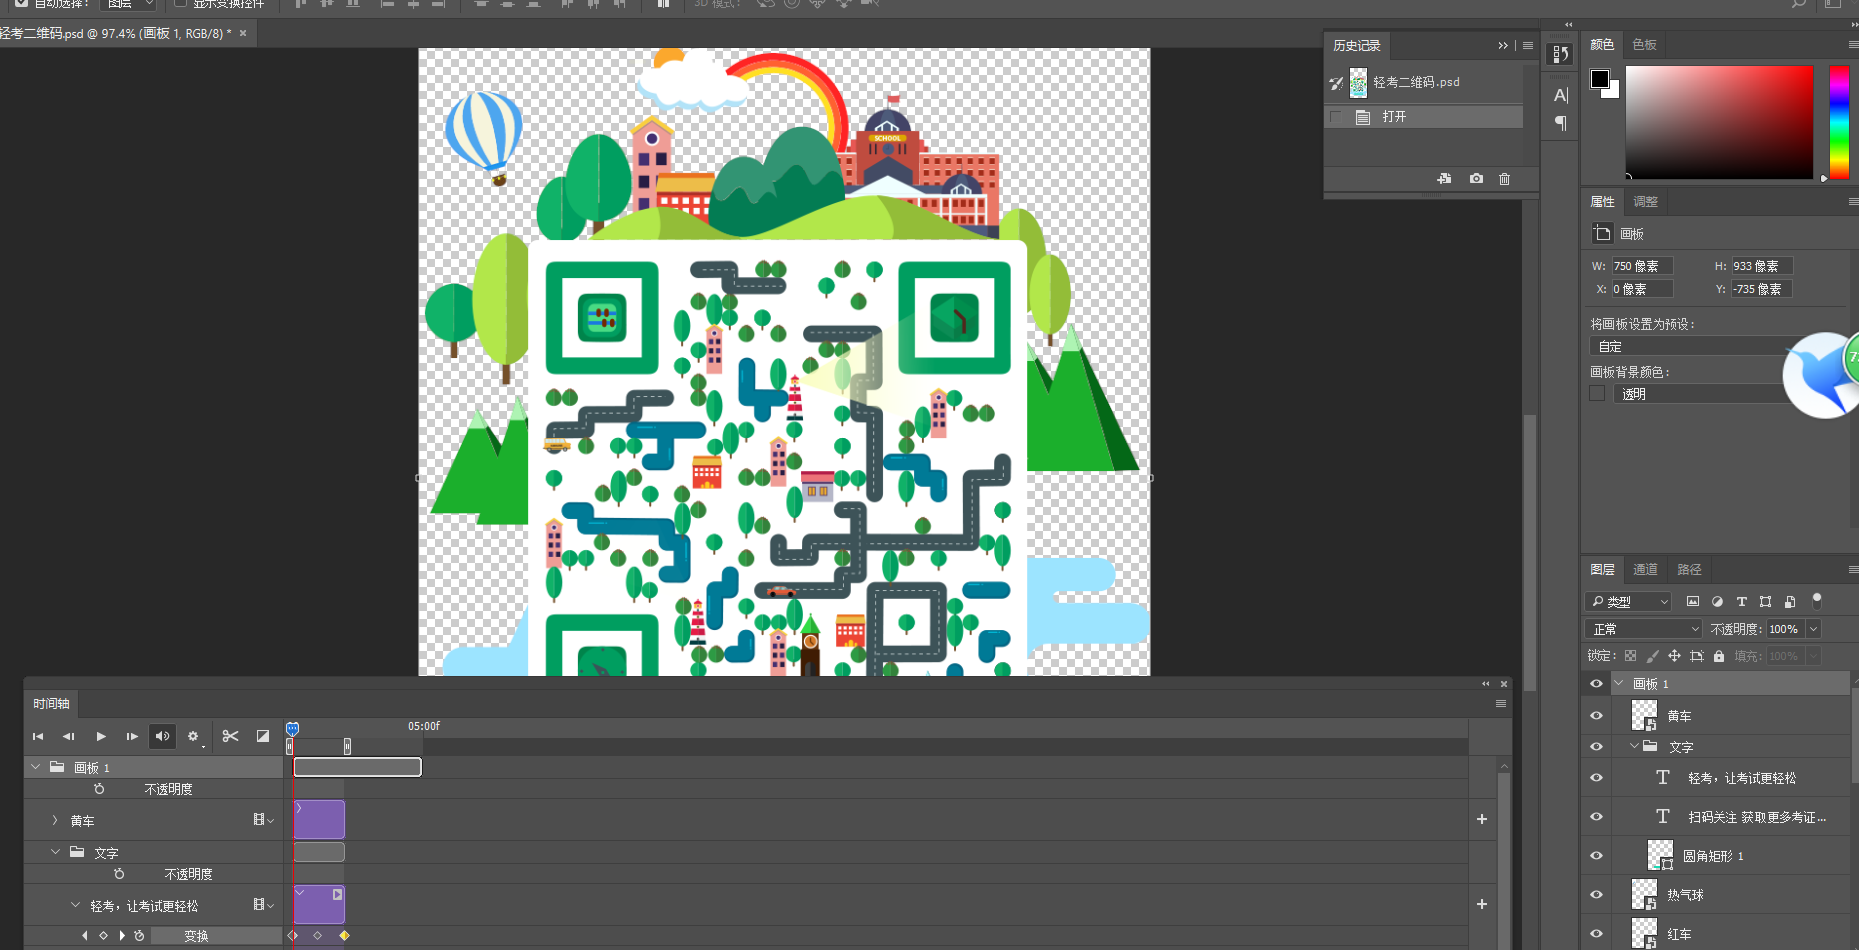The height and width of the screenshot is (950, 1859).
Task: Play the timeline animation
Action: click(x=101, y=736)
